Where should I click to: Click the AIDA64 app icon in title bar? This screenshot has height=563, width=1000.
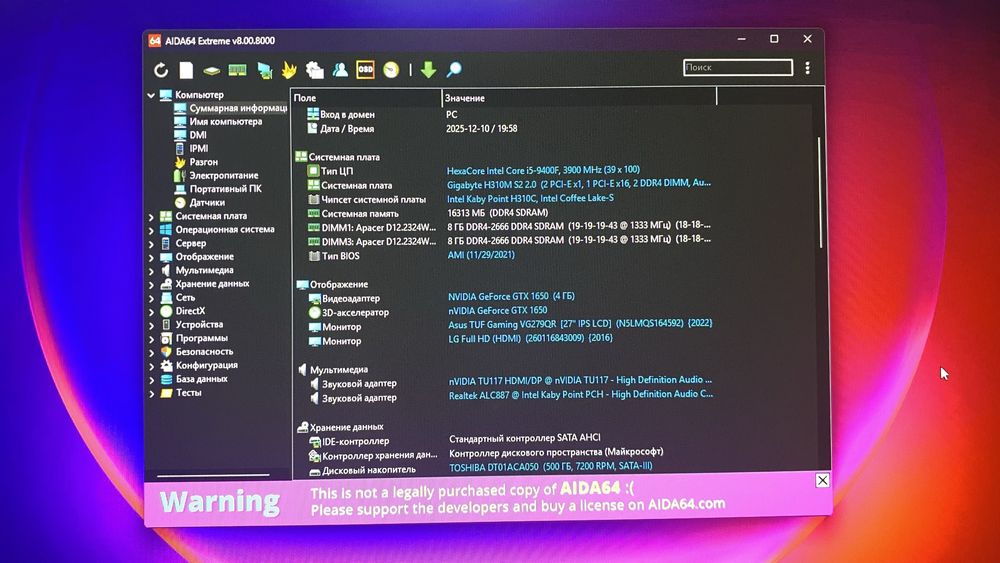pos(155,41)
